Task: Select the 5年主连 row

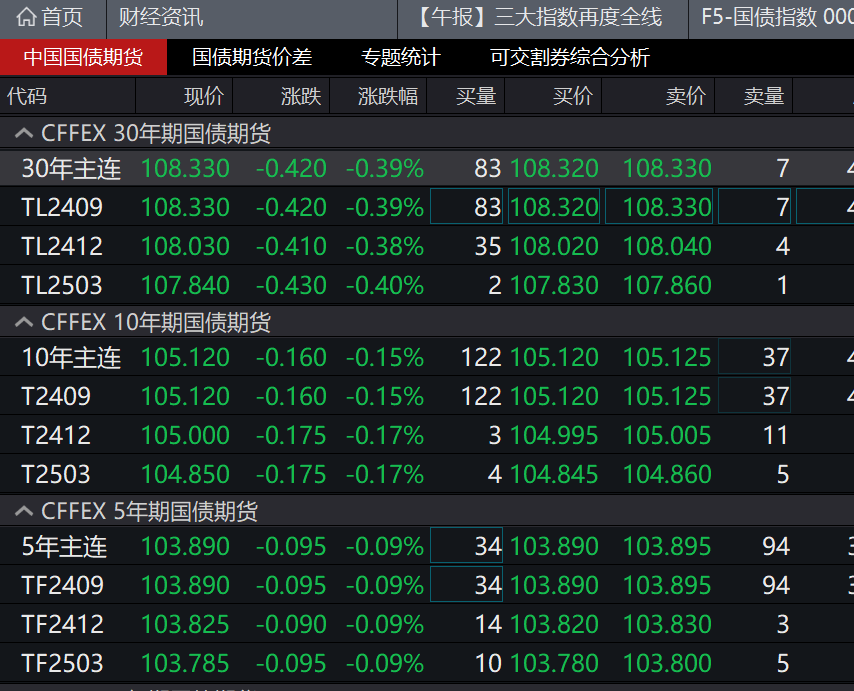Action: 427,546
